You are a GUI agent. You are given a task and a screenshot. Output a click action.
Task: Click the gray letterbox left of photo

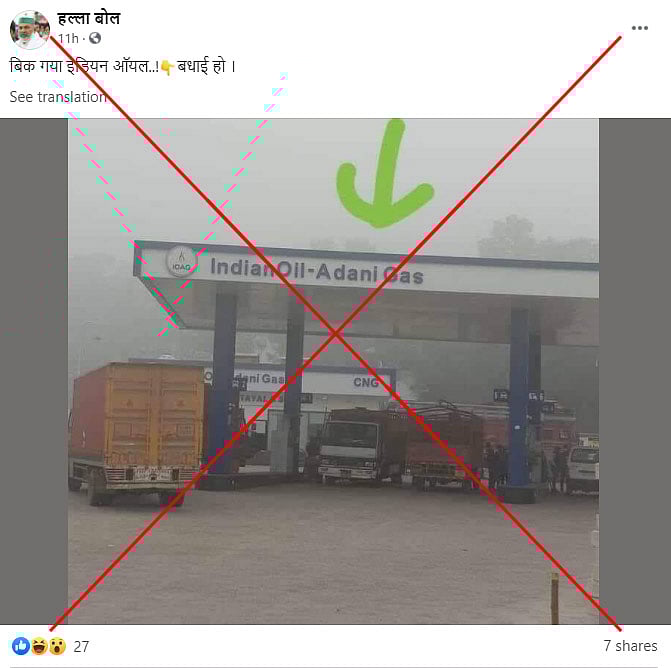(34, 371)
